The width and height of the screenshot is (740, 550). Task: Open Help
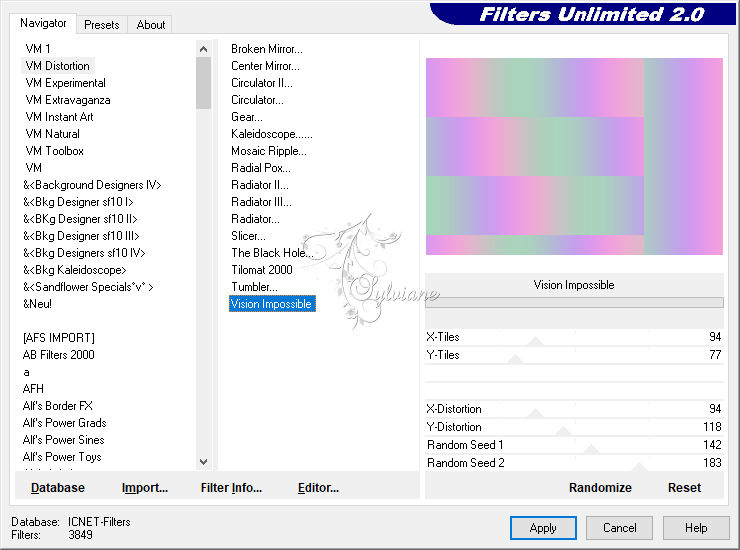click(696, 528)
